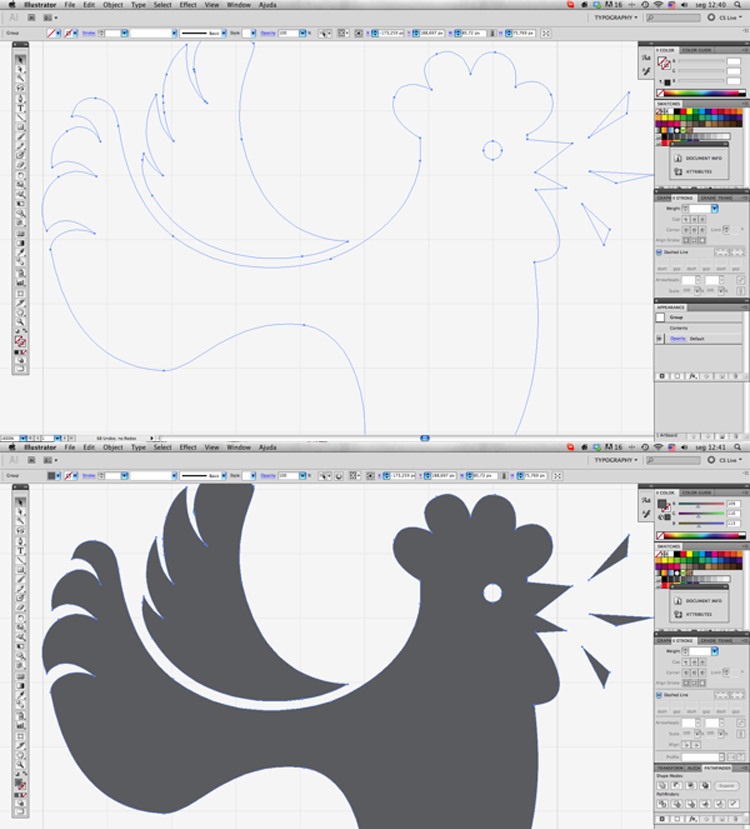The height and width of the screenshot is (829, 750).
Task: Select the Type tool in the upper window's toolbox
Action: pyautogui.click(x=20, y=108)
